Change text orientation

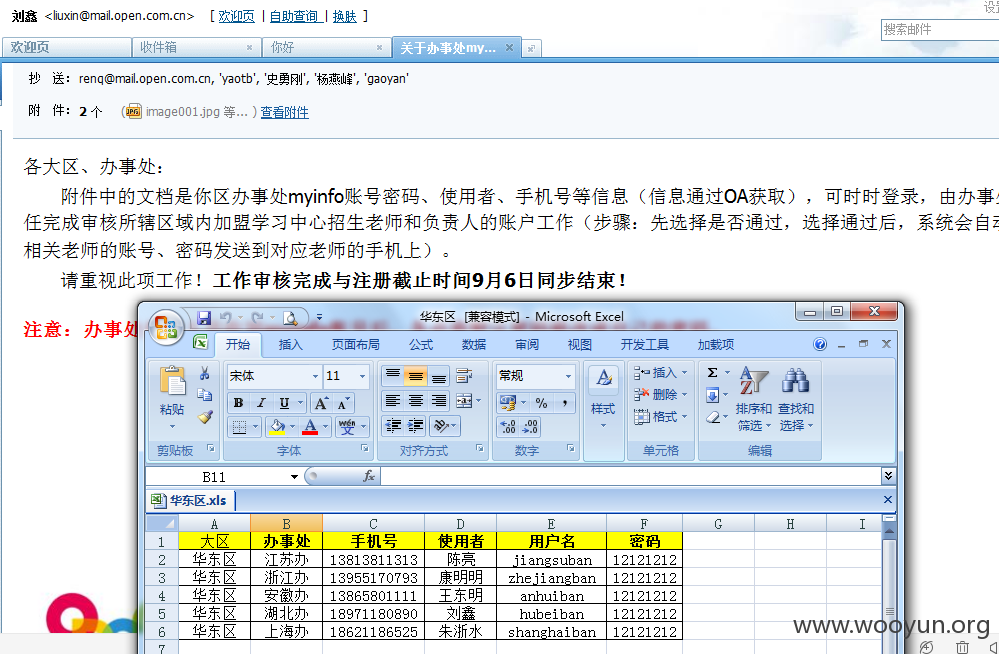tap(441, 426)
